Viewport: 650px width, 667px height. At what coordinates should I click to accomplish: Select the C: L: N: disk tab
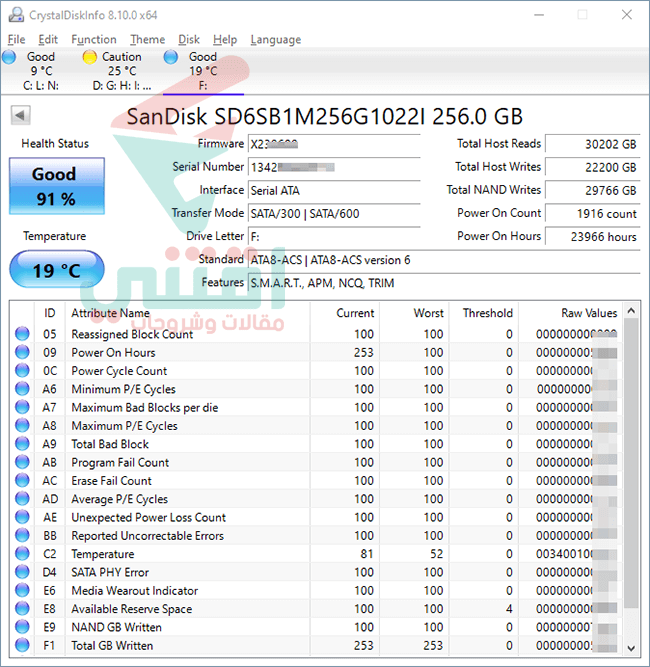click(40, 71)
